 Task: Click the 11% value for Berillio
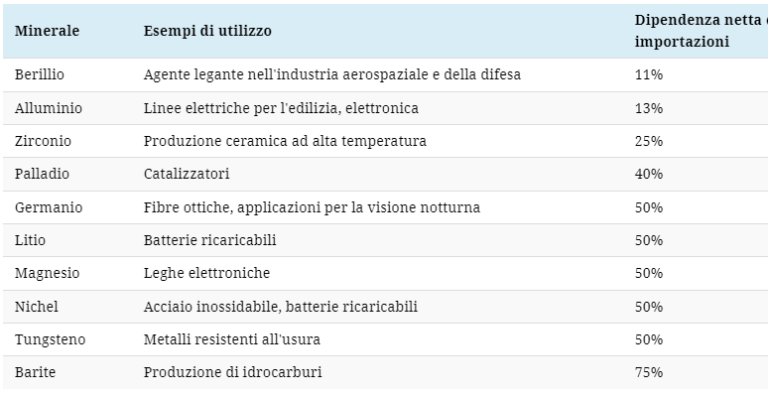[649, 74]
